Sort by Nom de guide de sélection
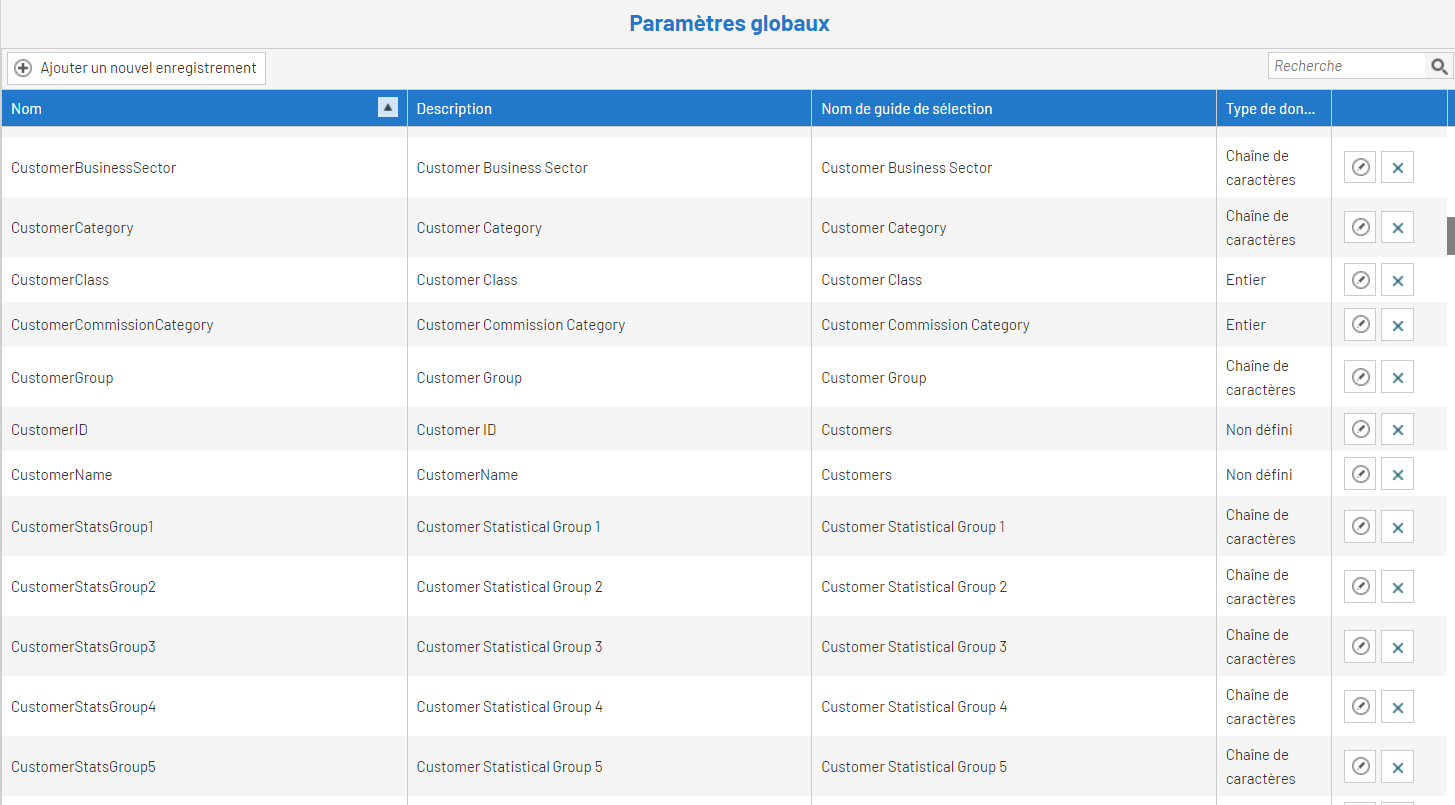 click(906, 109)
